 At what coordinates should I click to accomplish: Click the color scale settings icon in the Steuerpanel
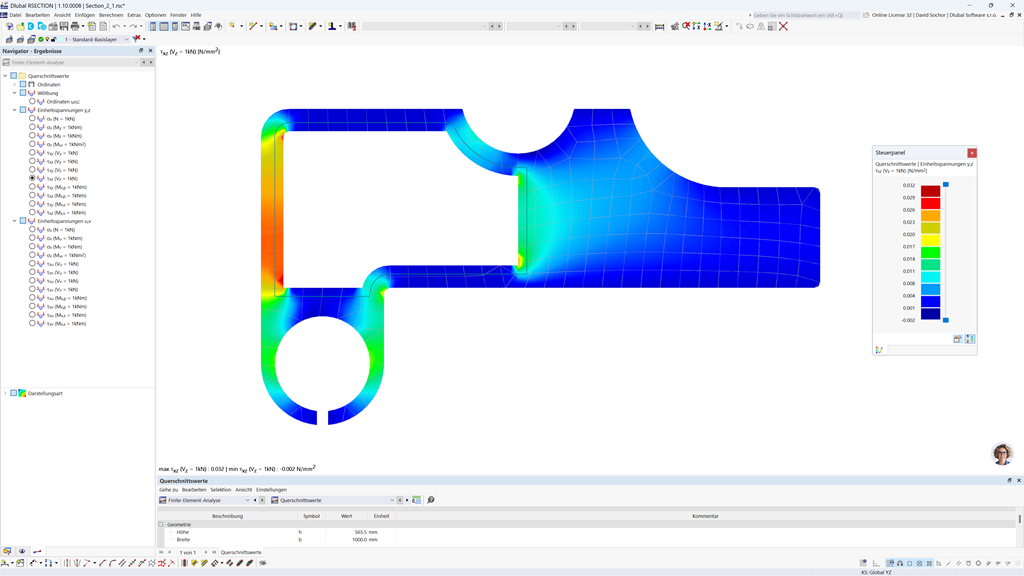[970, 339]
